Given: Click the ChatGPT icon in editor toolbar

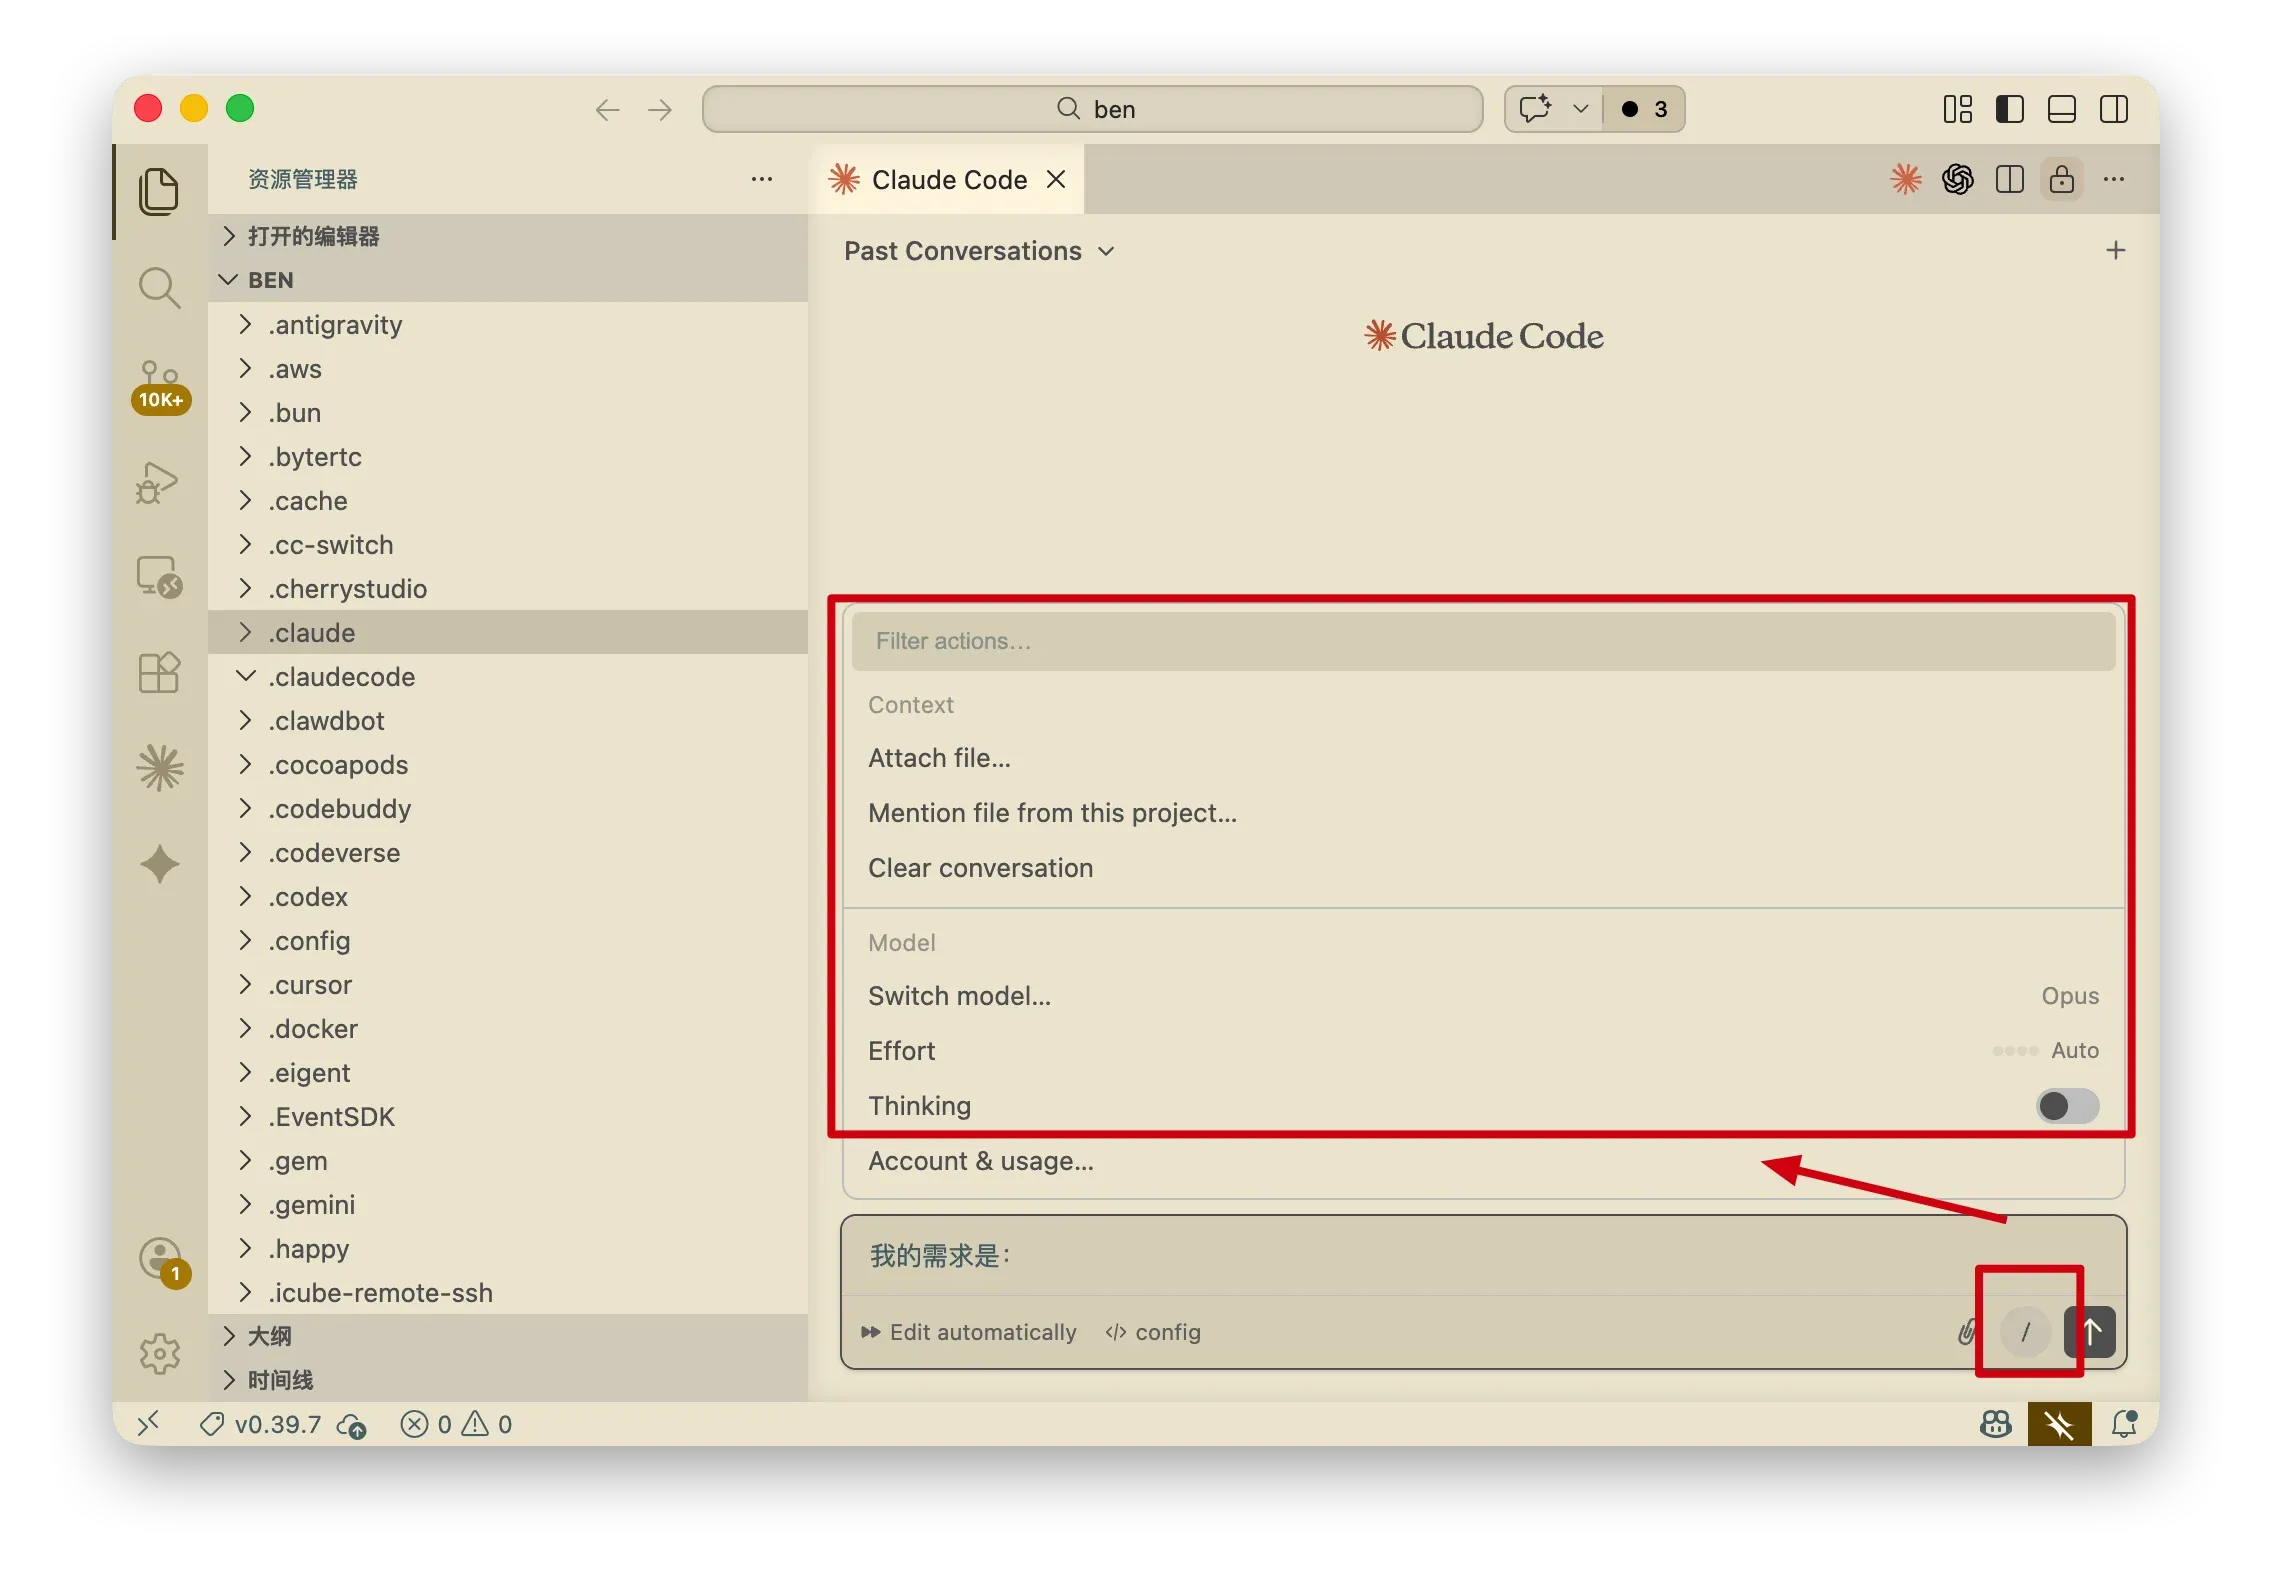Looking at the screenshot, I should [x=1958, y=179].
